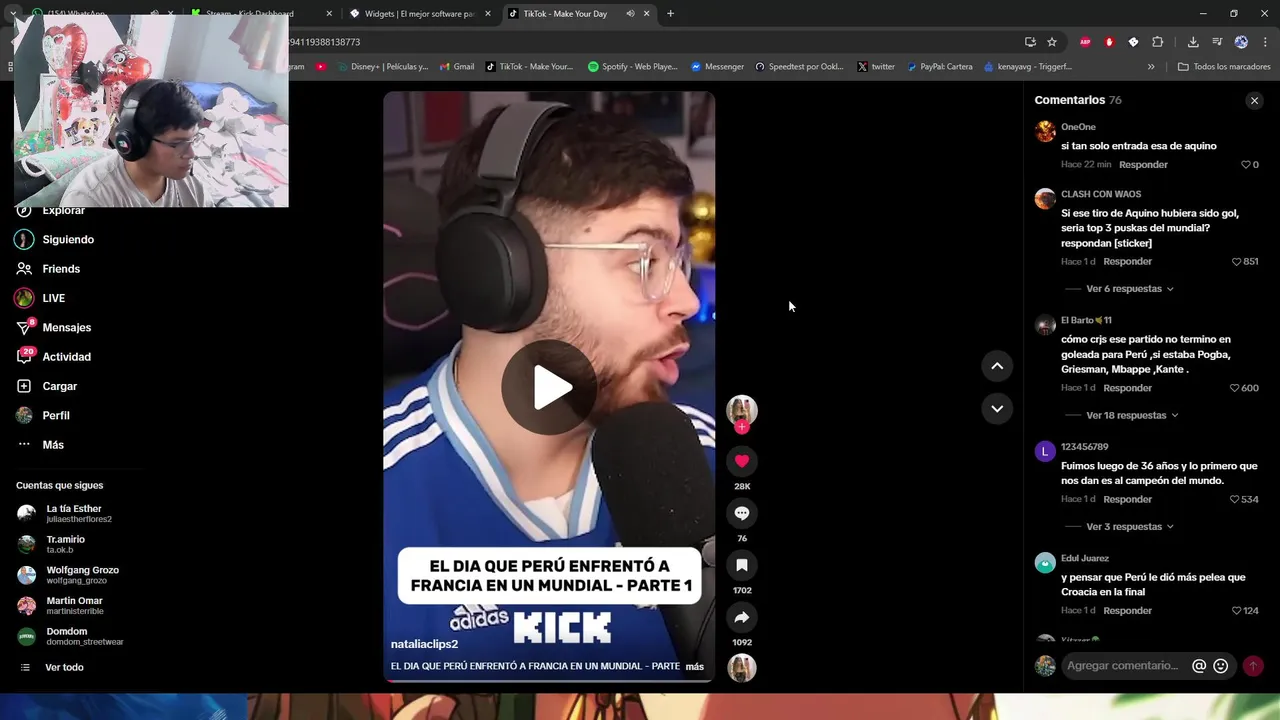Viewport: 1280px width, 720px height.
Task: Reply to the El Barto comment
Action: pyautogui.click(x=1127, y=388)
